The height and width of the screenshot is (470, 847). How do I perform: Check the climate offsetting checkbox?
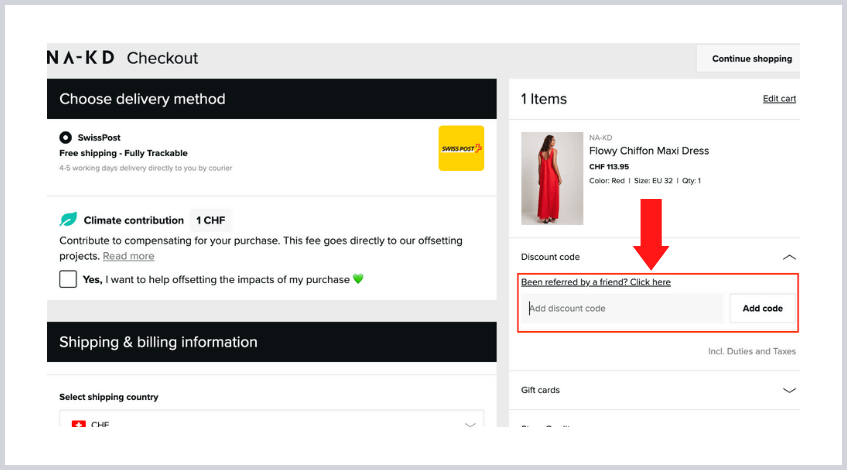pyautogui.click(x=68, y=279)
